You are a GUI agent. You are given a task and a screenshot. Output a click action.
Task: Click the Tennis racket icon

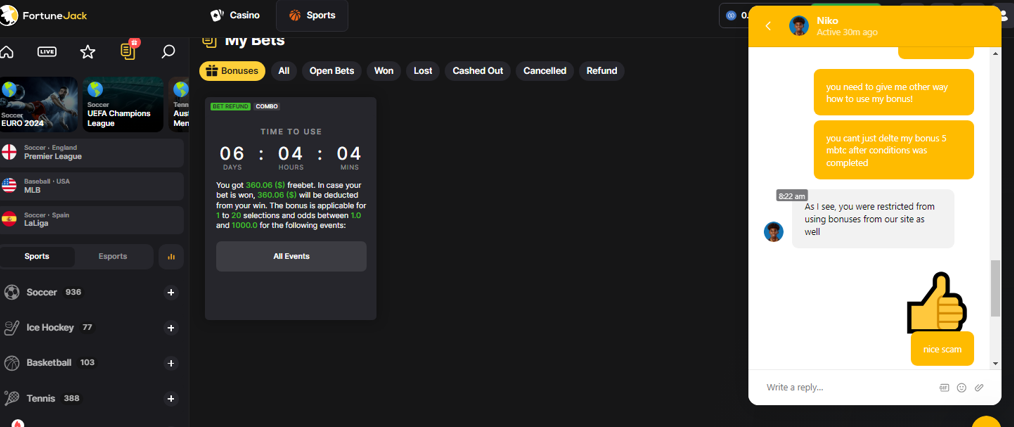pos(11,399)
